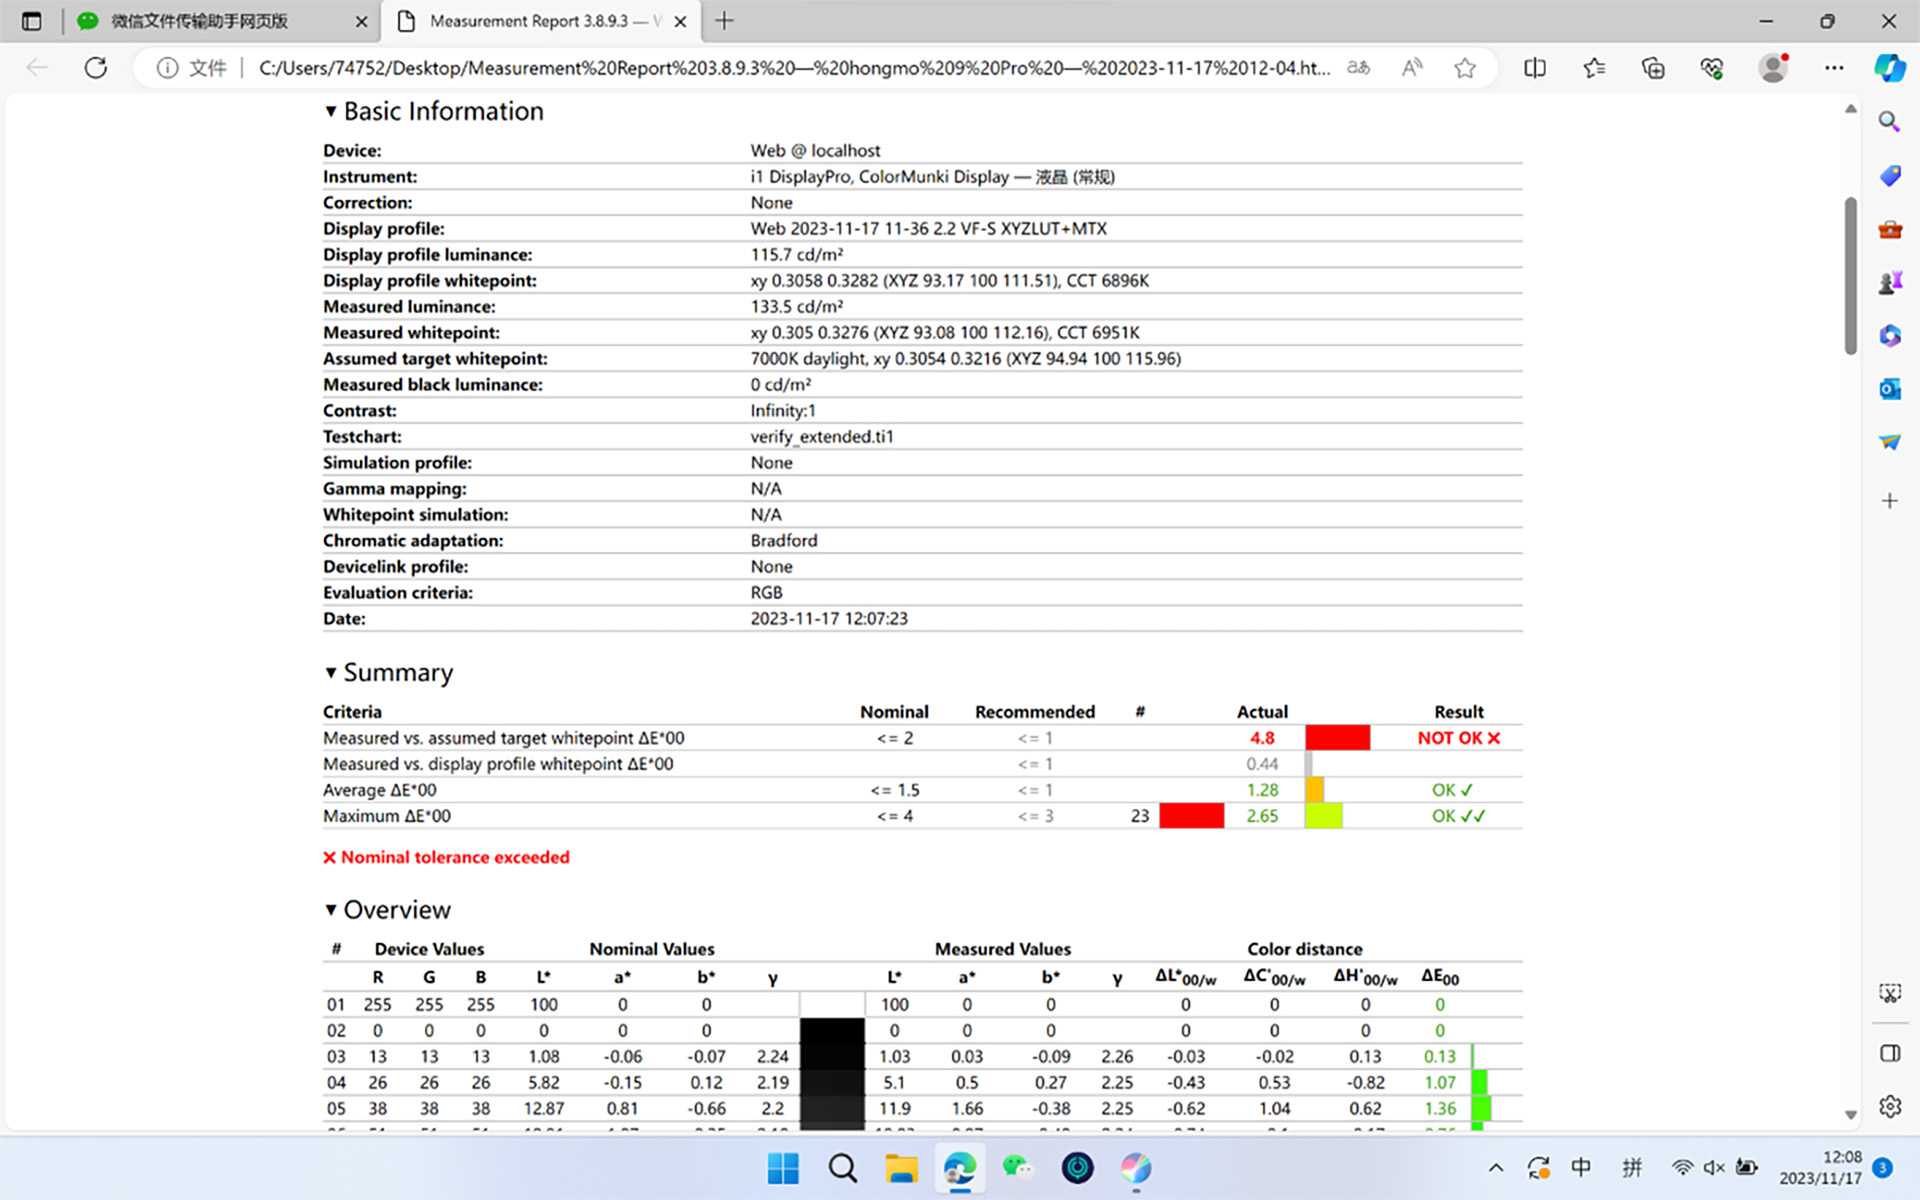Open the Tab actions menu icon

click(31, 21)
